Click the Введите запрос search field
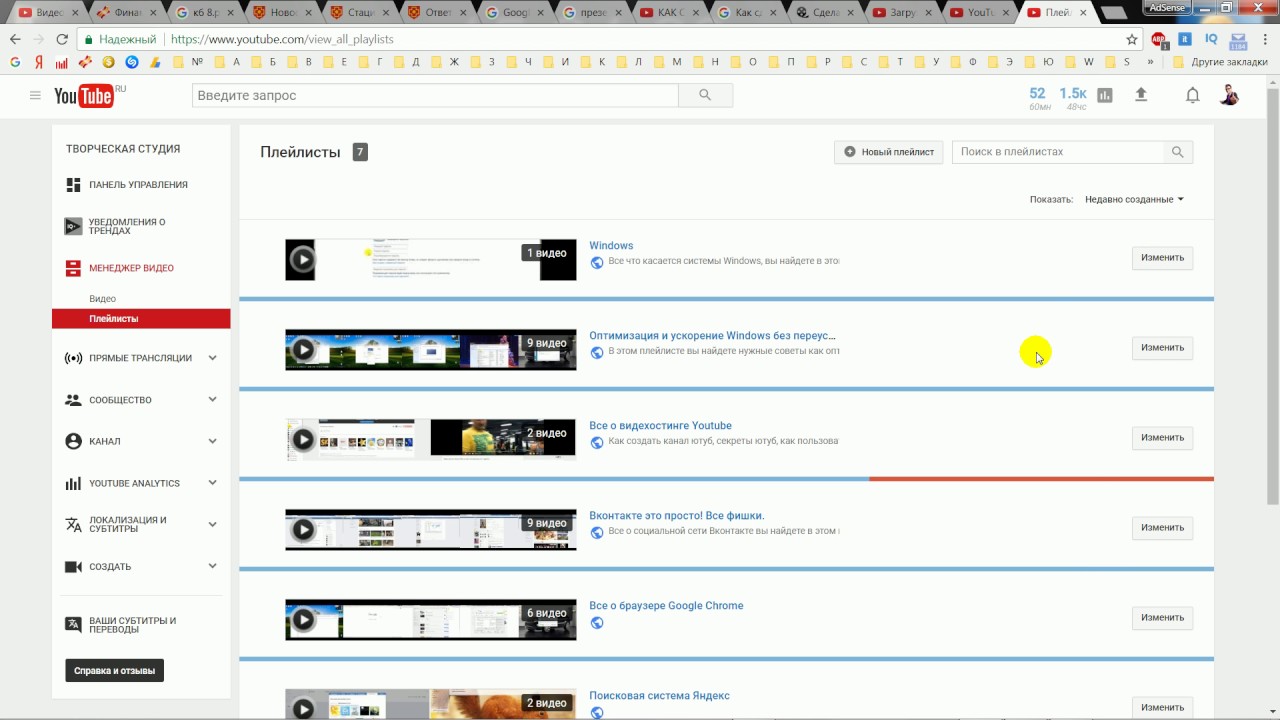 click(x=435, y=95)
